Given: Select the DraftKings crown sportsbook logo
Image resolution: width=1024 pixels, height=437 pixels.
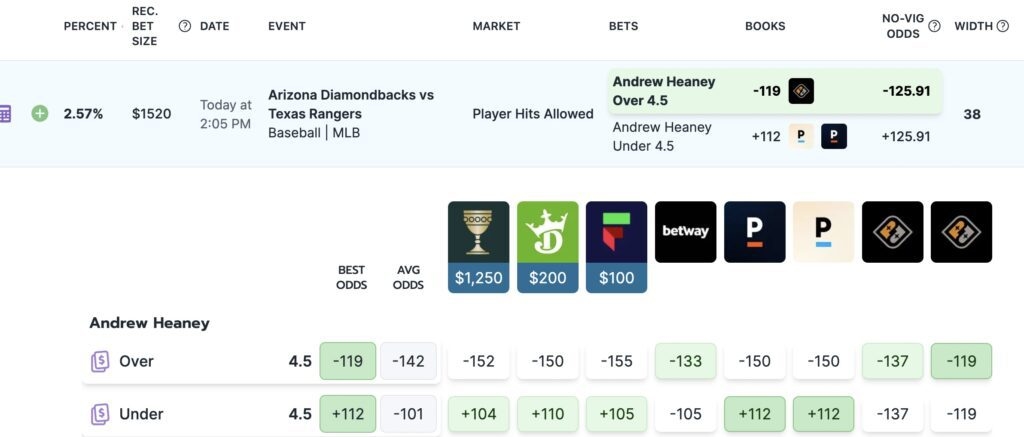Looking at the screenshot, I should point(547,232).
